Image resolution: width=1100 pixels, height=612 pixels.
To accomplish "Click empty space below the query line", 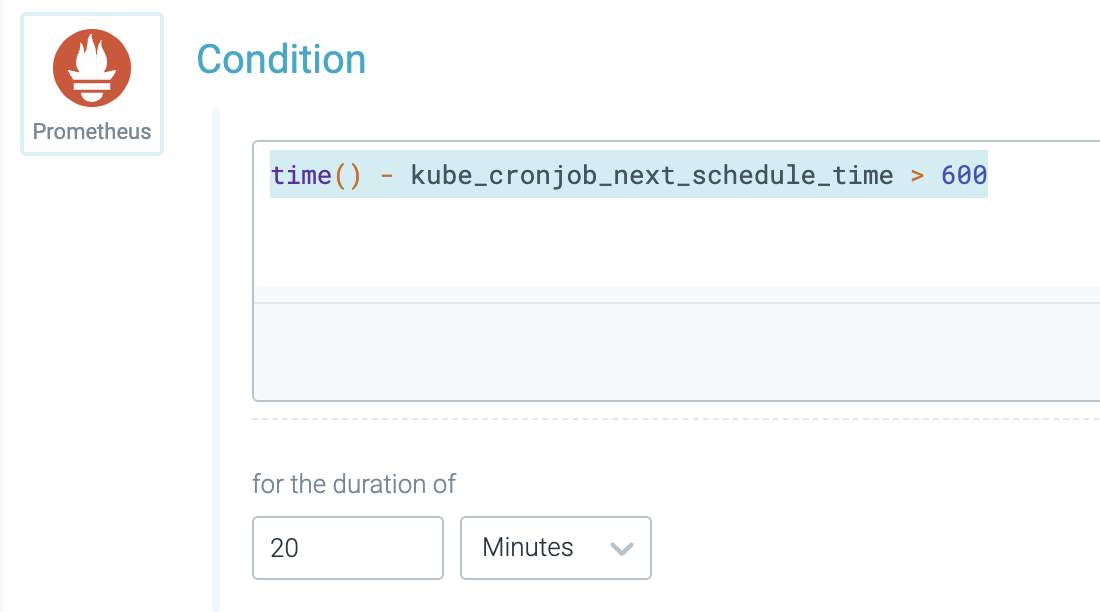I will [600, 240].
